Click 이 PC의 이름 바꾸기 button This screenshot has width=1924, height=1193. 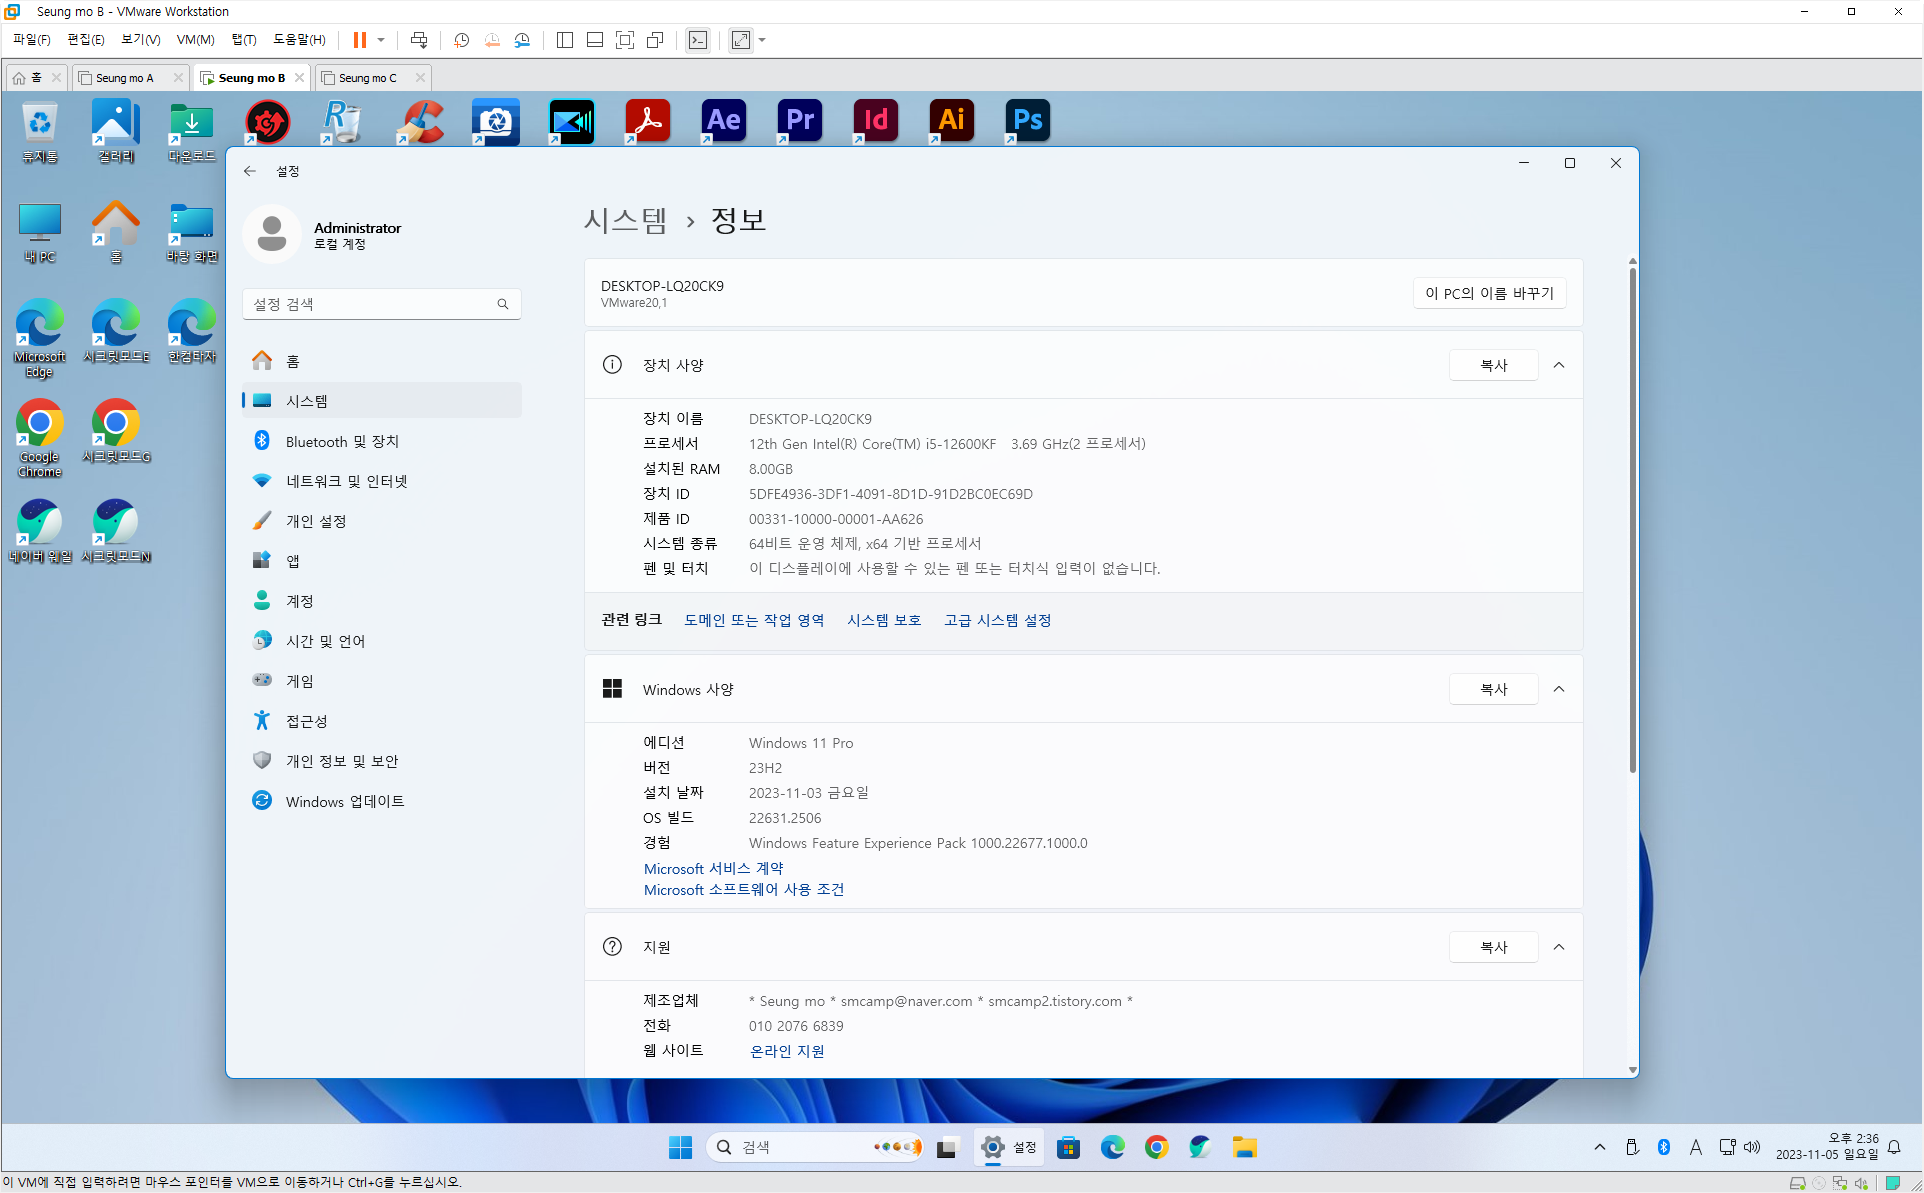[1489, 293]
